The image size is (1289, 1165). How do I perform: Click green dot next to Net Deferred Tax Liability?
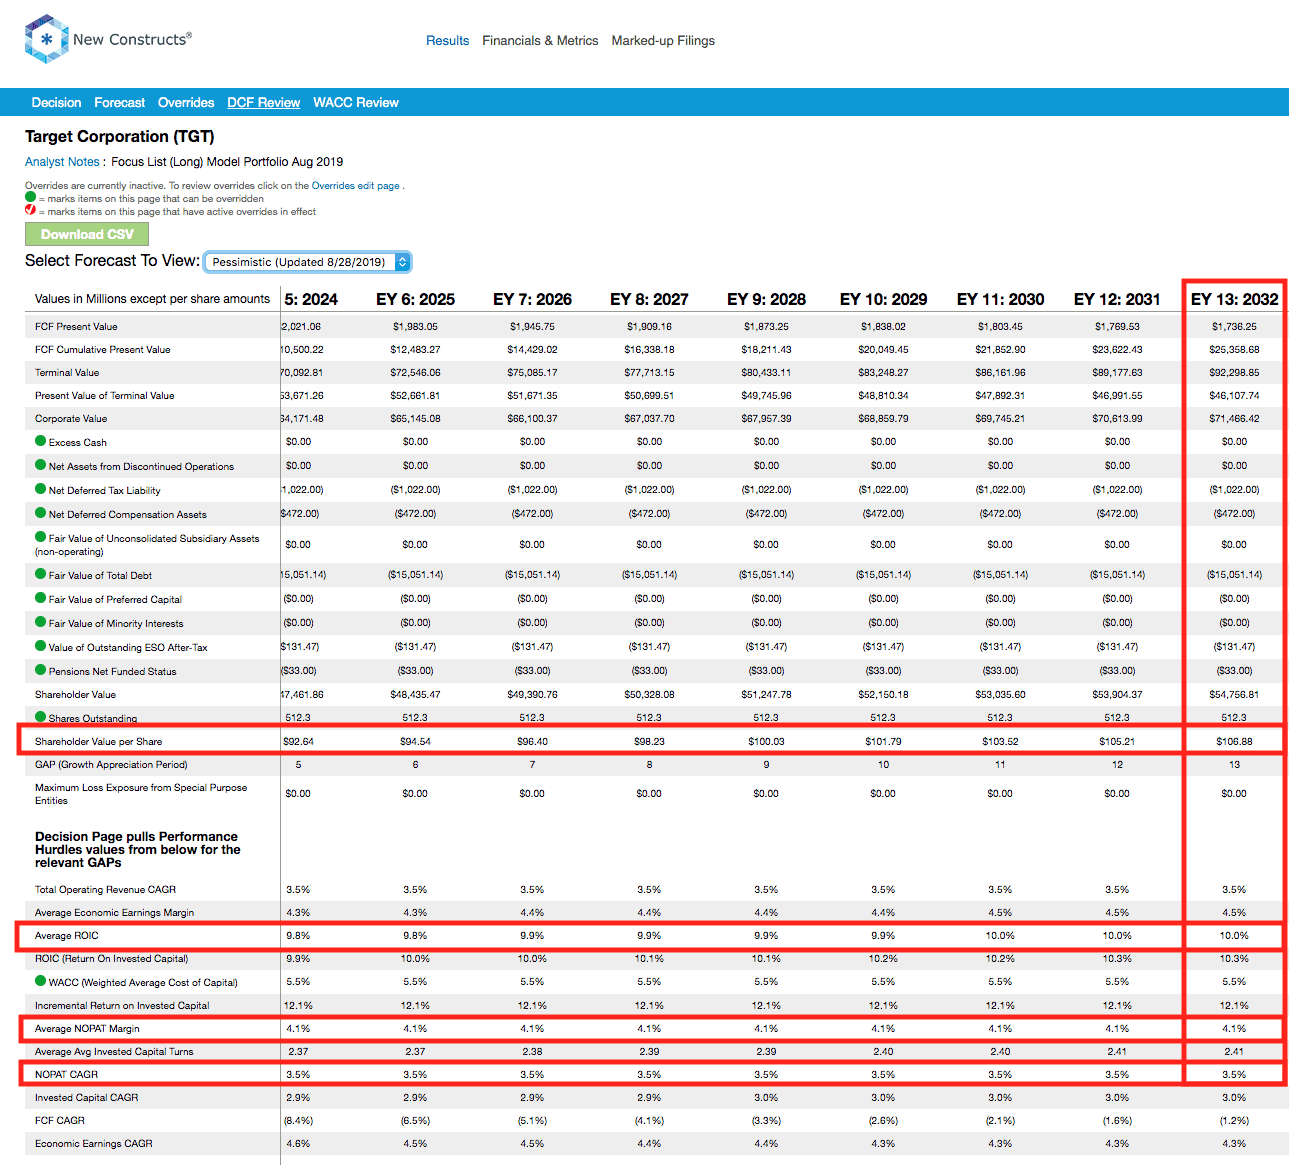(41, 489)
